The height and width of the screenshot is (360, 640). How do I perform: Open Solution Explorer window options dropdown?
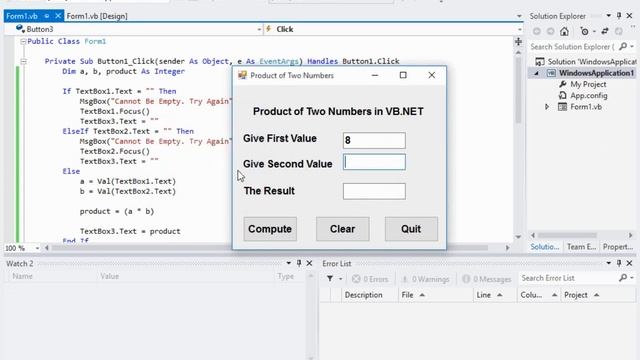click(x=608, y=16)
